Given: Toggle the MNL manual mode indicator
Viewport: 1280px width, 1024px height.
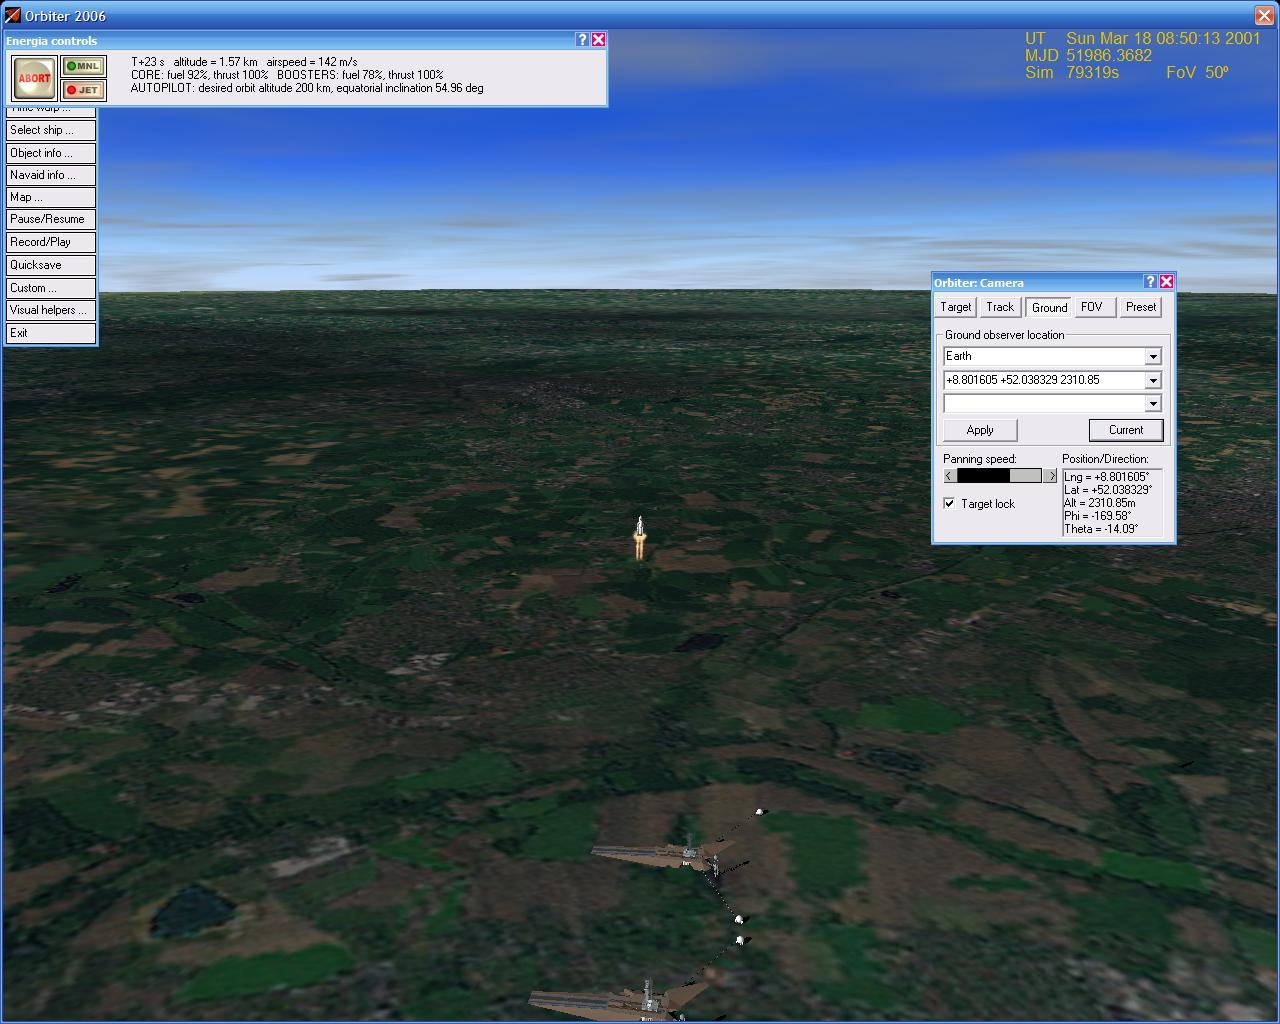Looking at the screenshot, I should pos(84,66).
